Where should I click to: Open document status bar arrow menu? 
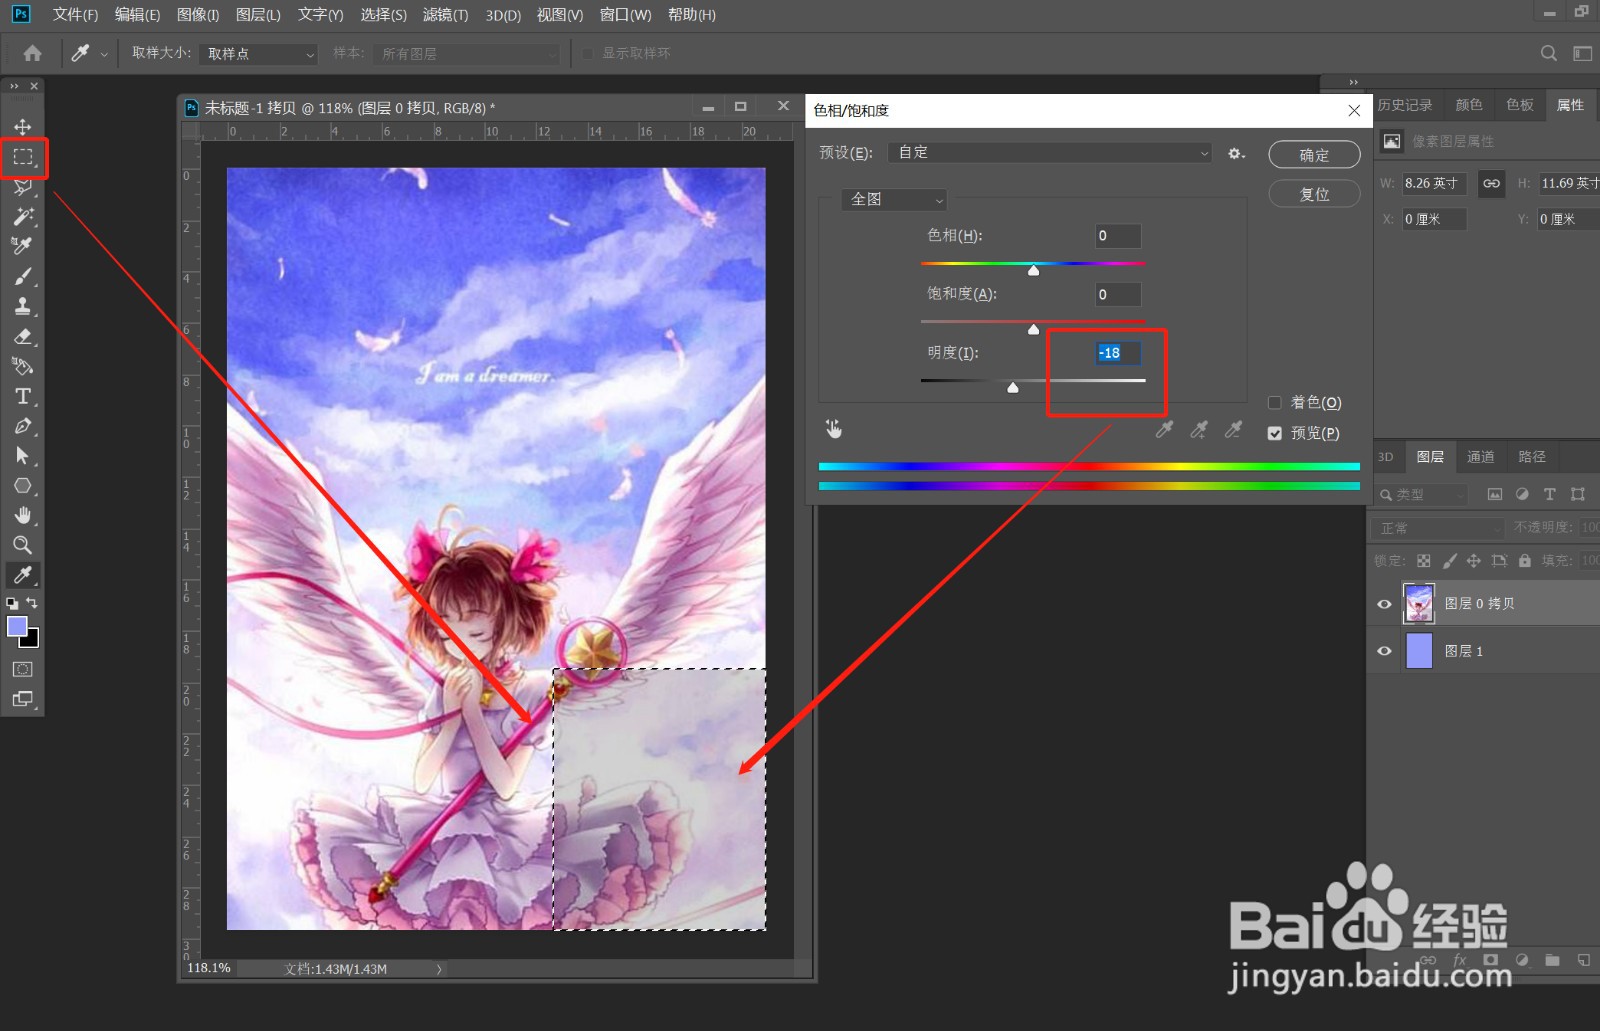coord(439,969)
